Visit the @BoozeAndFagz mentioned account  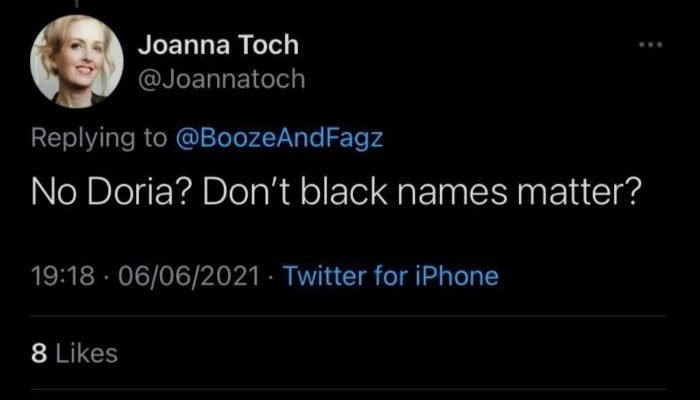(280, 138)
